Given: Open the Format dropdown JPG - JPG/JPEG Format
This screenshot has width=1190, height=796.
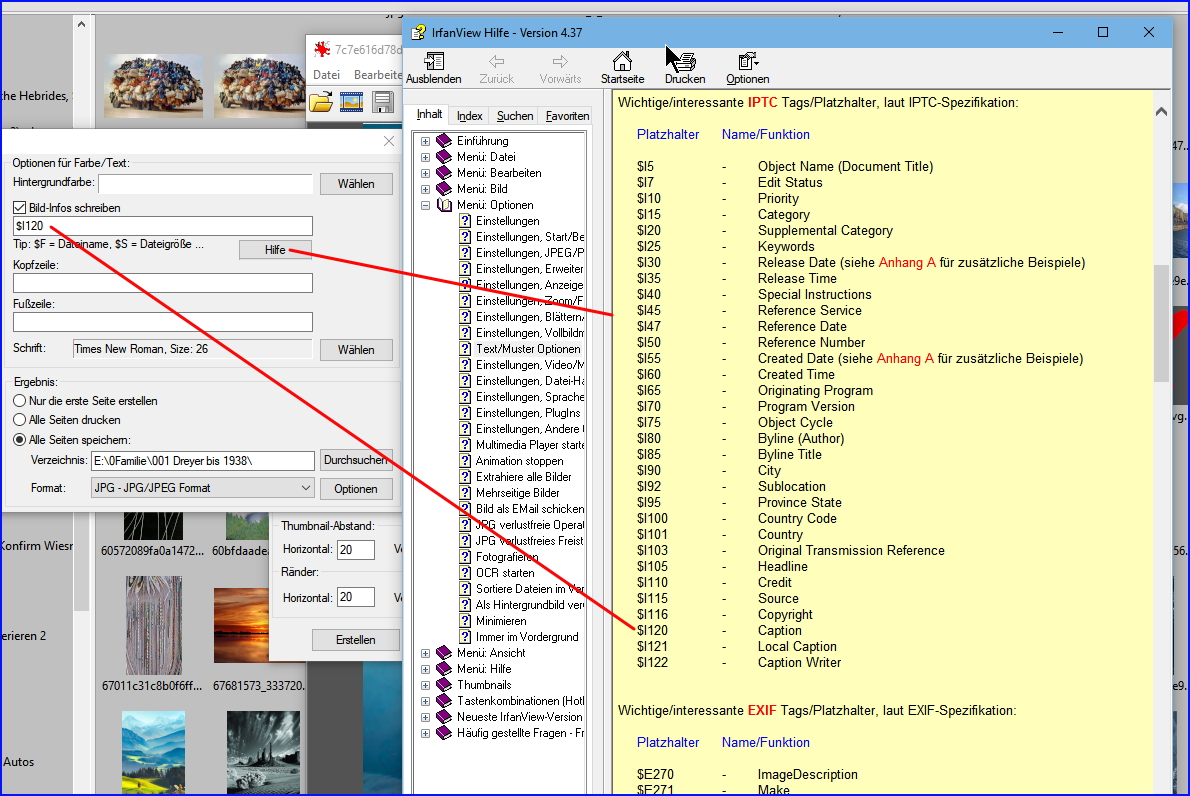Looking at the screenshot, I should pos(203,488).
